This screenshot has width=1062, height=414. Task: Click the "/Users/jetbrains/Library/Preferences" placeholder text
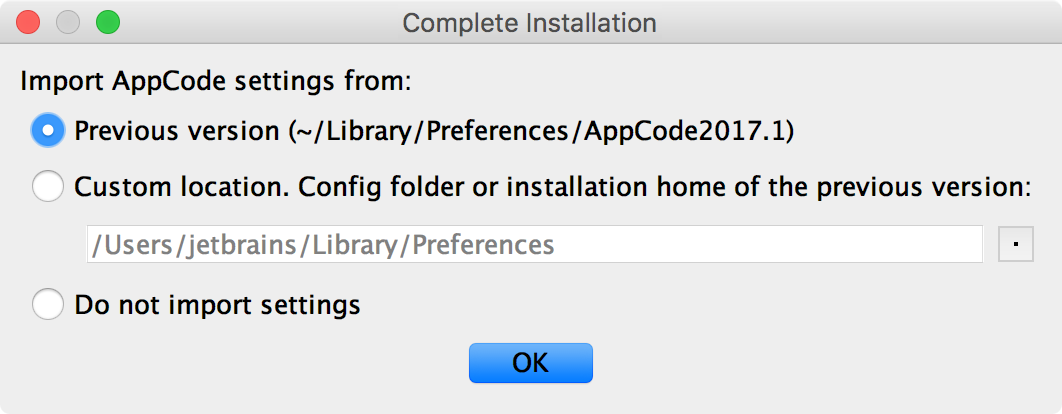[x=322, y=245]
